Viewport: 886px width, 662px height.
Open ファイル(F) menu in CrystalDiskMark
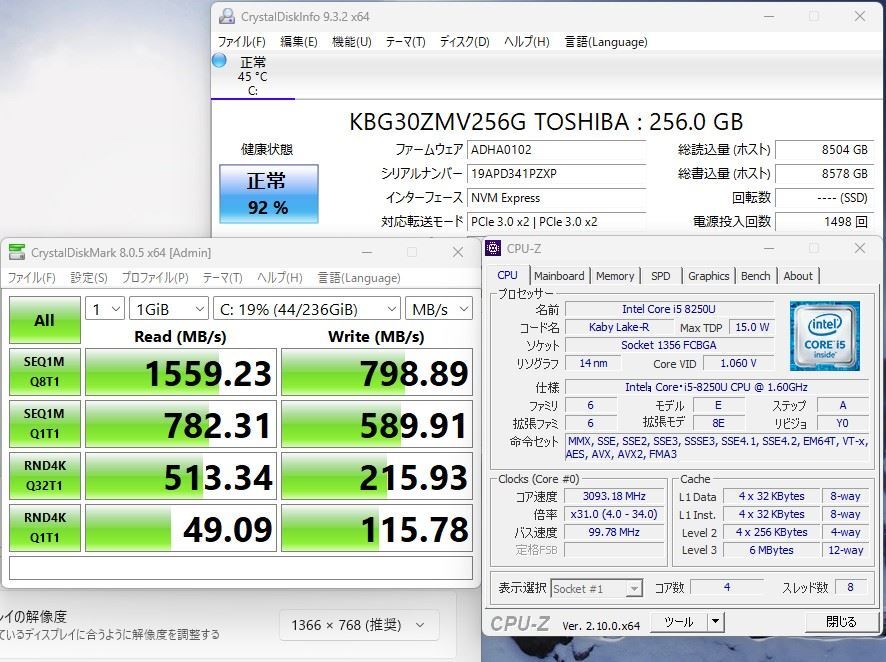32,278
